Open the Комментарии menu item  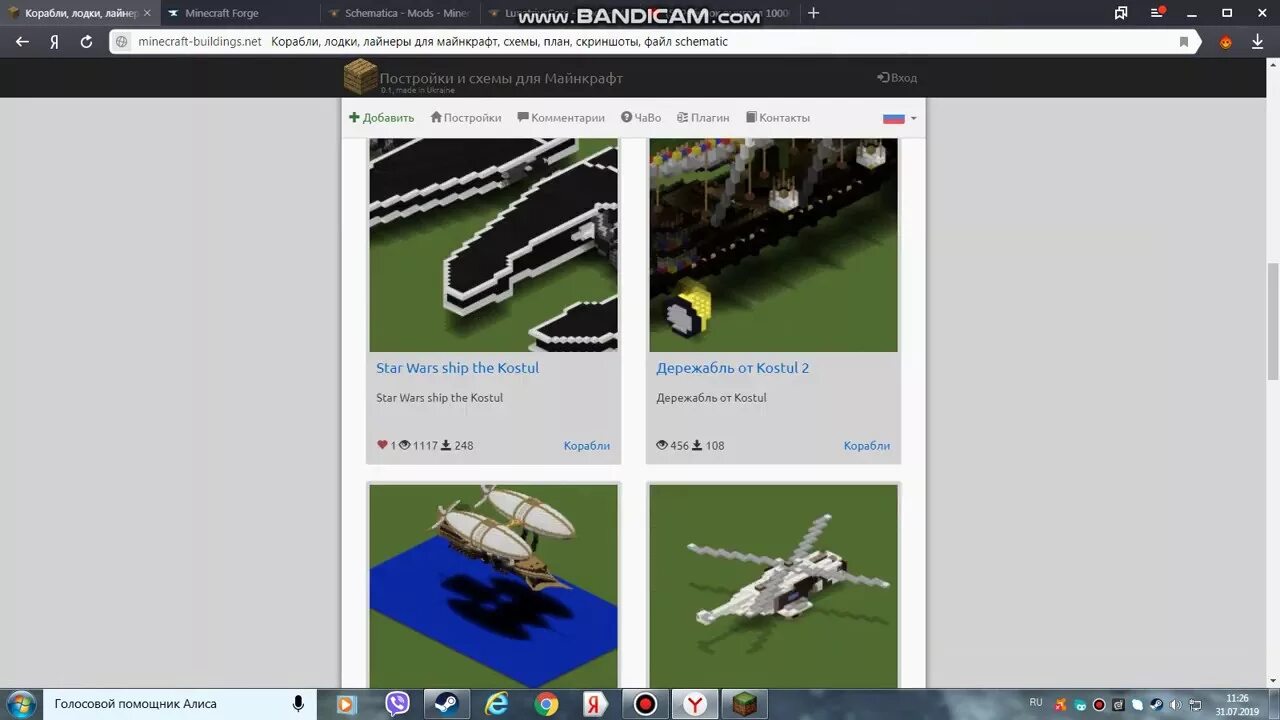pyautogui.click(x=561, y=118)
